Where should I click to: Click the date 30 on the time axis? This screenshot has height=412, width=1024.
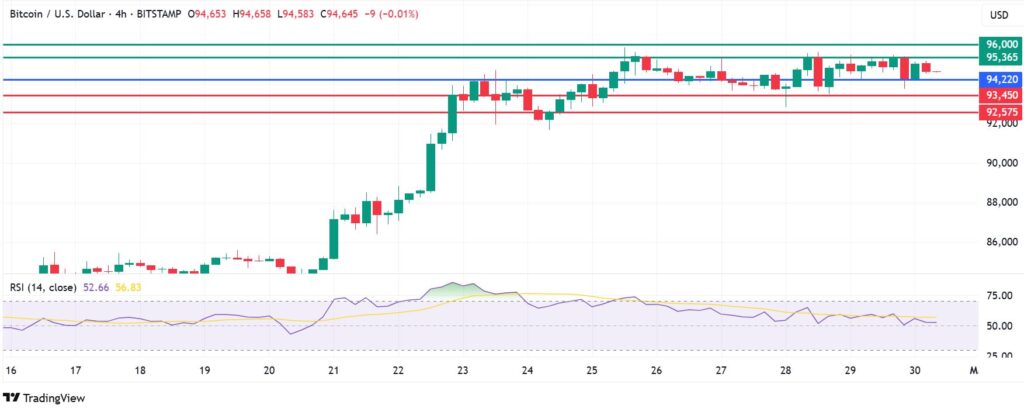pos(913,369)
